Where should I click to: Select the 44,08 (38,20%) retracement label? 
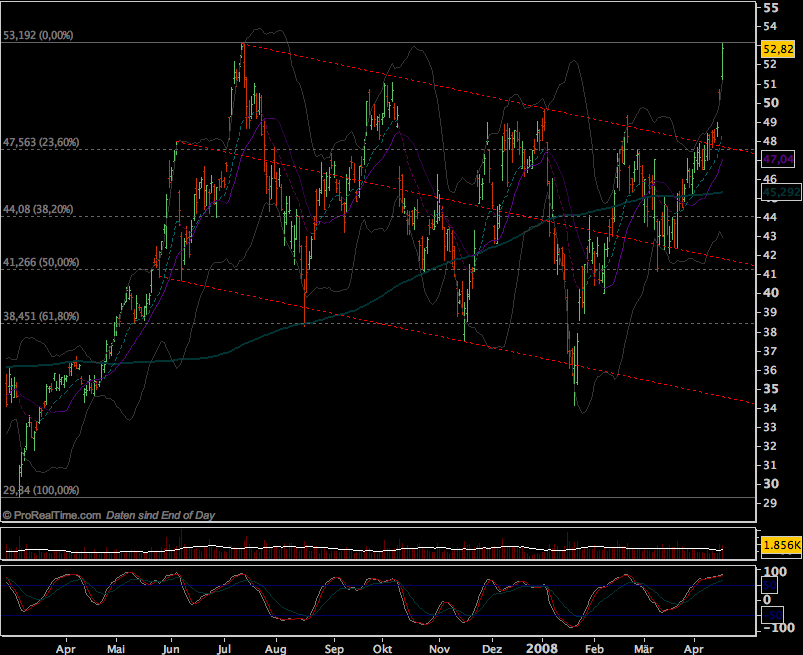39,209
